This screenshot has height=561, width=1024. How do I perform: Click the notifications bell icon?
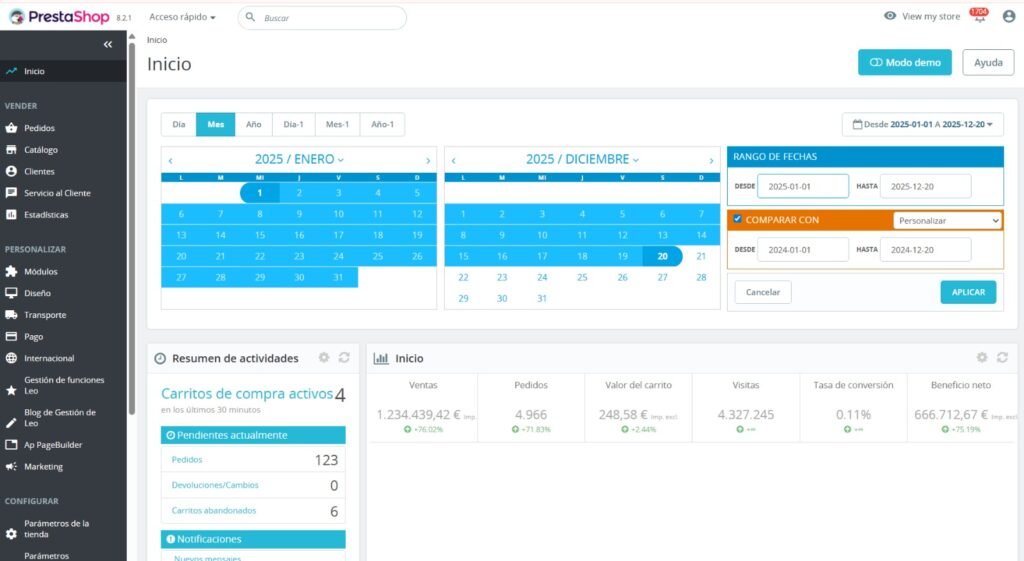tap(977, 17)
